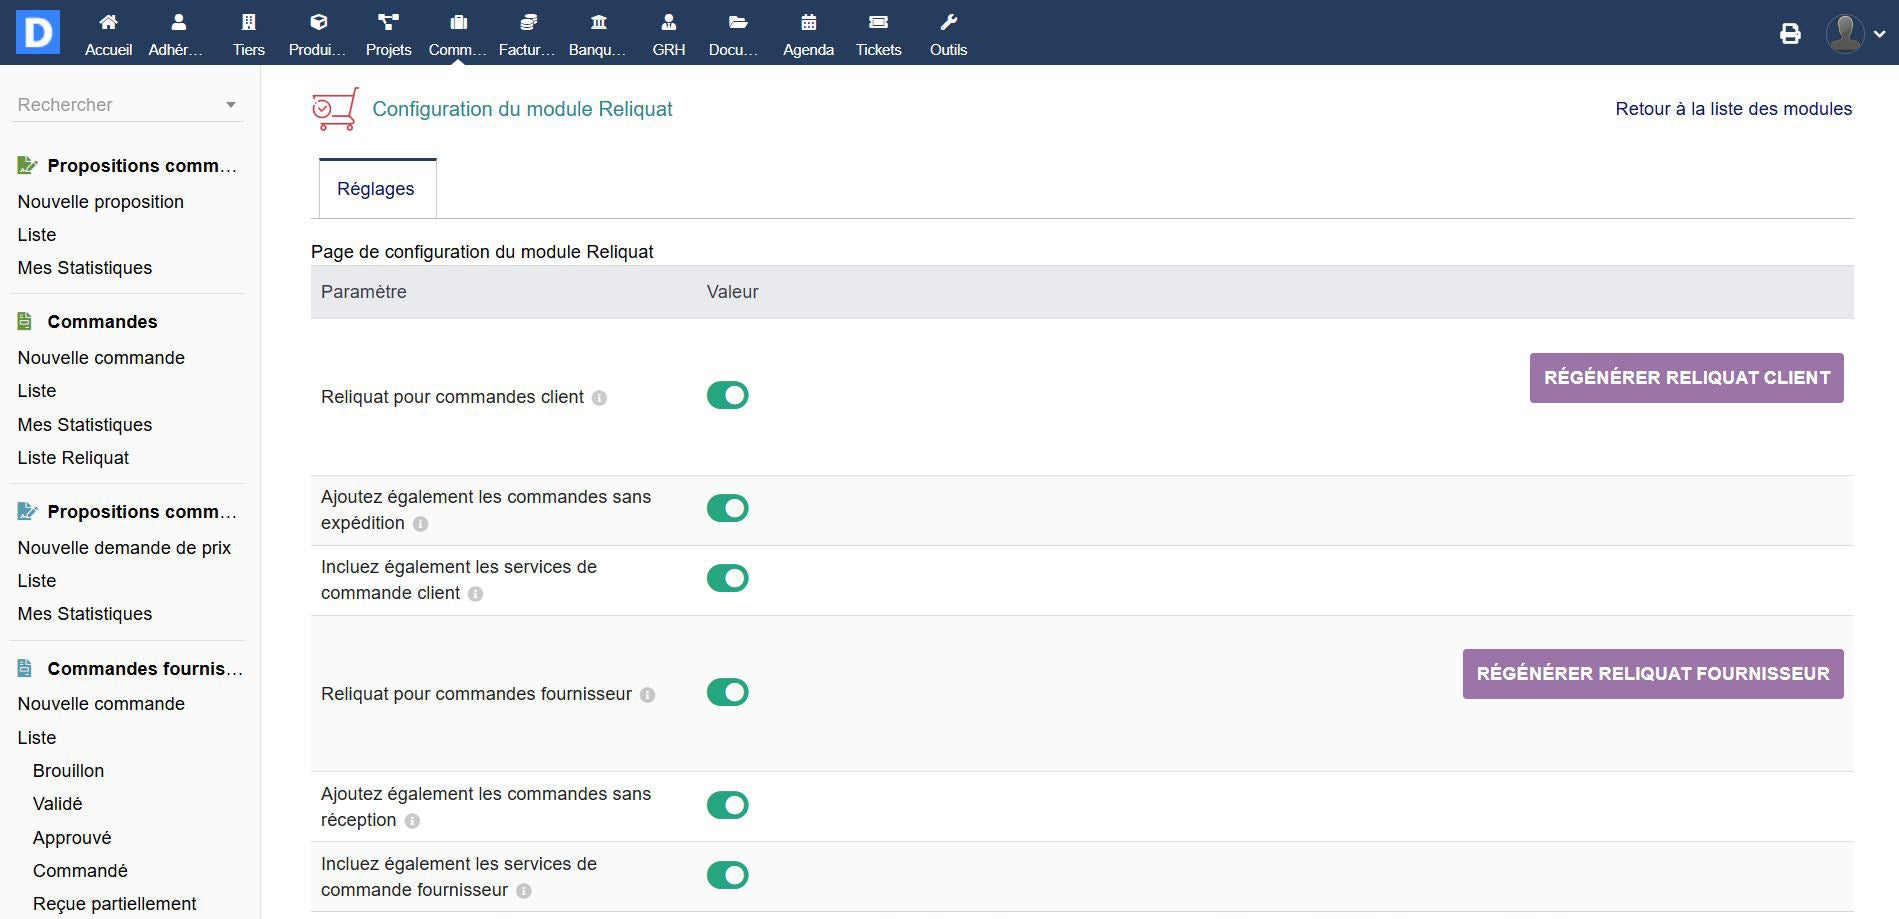Disable Reliquat pour commandes client toggle
The image size is (1899, 919).
727,396
